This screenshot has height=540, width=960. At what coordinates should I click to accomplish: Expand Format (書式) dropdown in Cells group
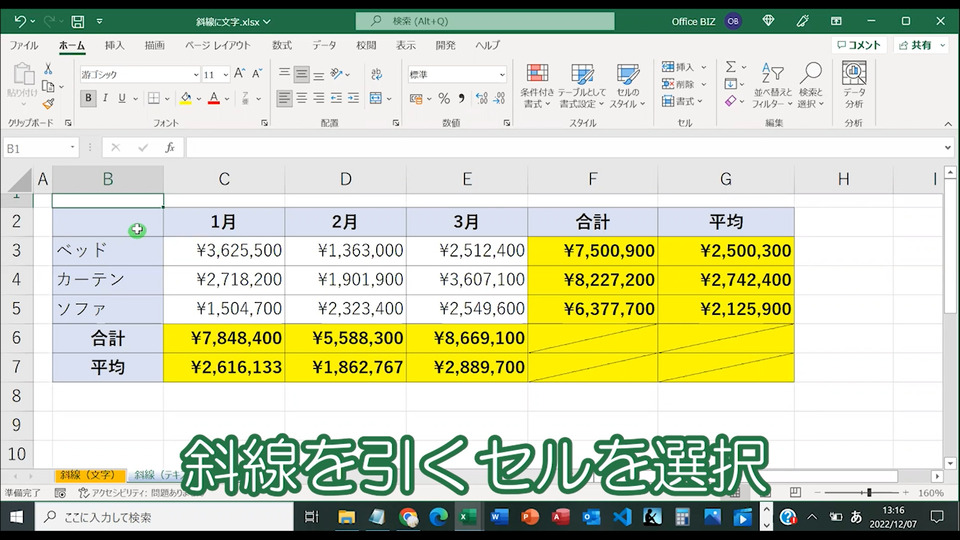tap(700, 101)
